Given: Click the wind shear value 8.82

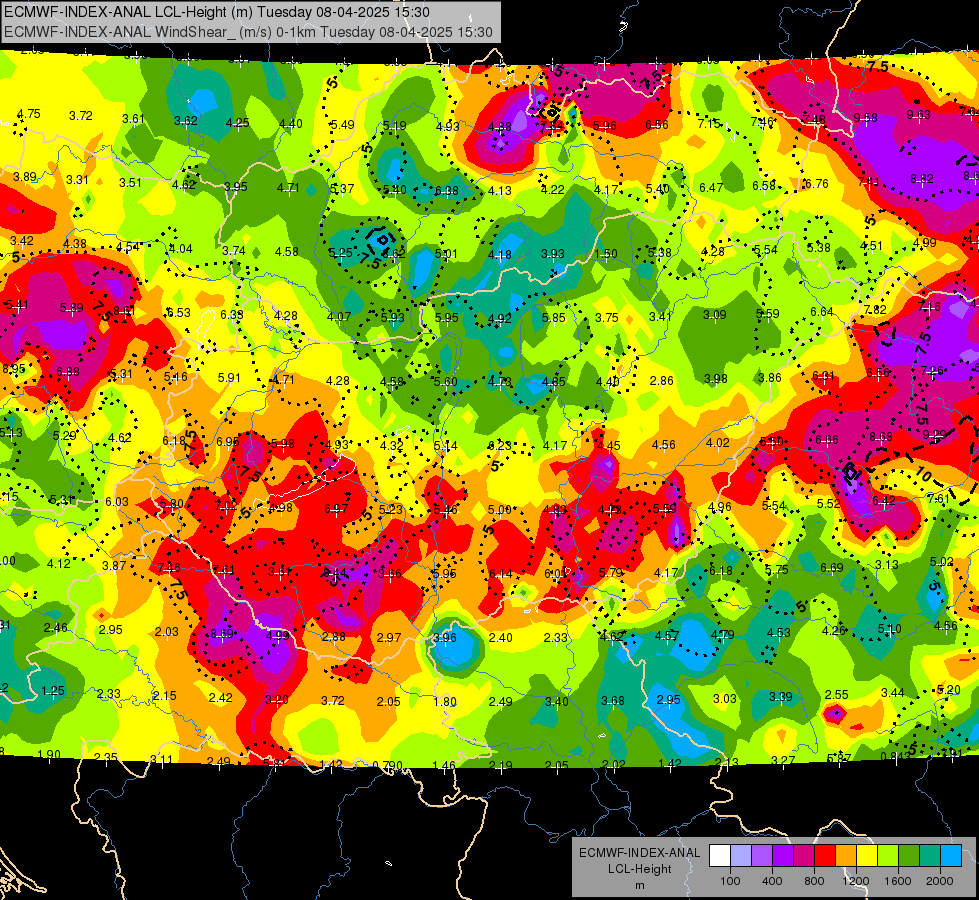Looking at the screenshot, I should pyautogui.click(x=922, y=179).
